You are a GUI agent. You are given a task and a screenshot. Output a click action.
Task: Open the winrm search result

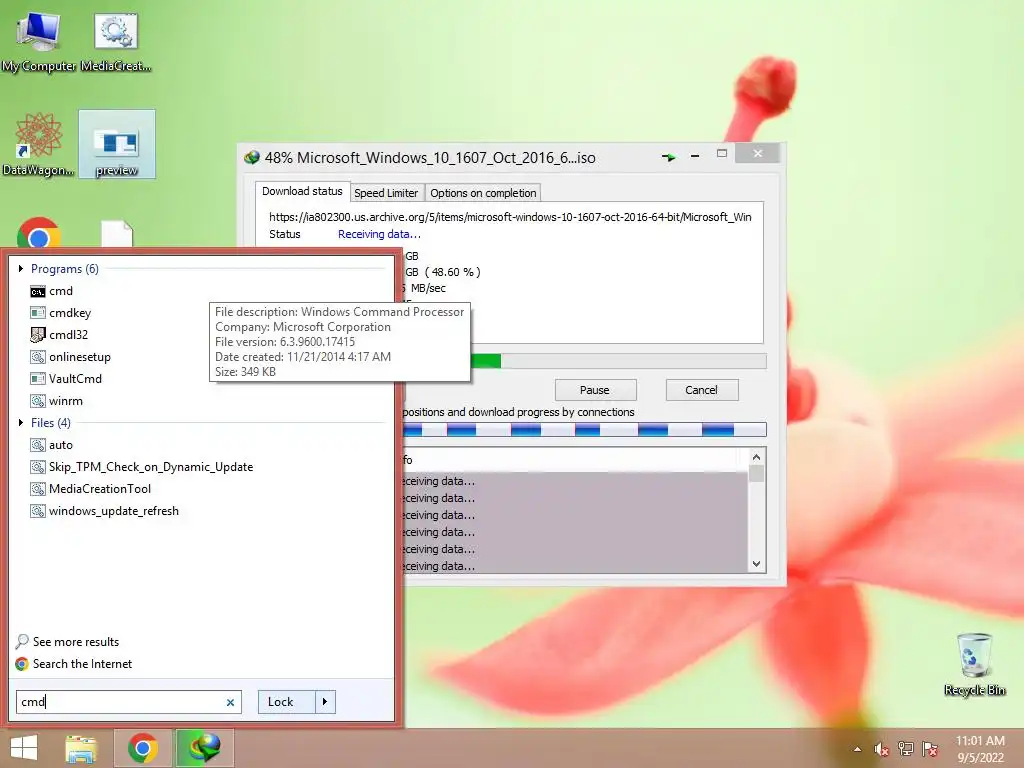tap(56, 401)
